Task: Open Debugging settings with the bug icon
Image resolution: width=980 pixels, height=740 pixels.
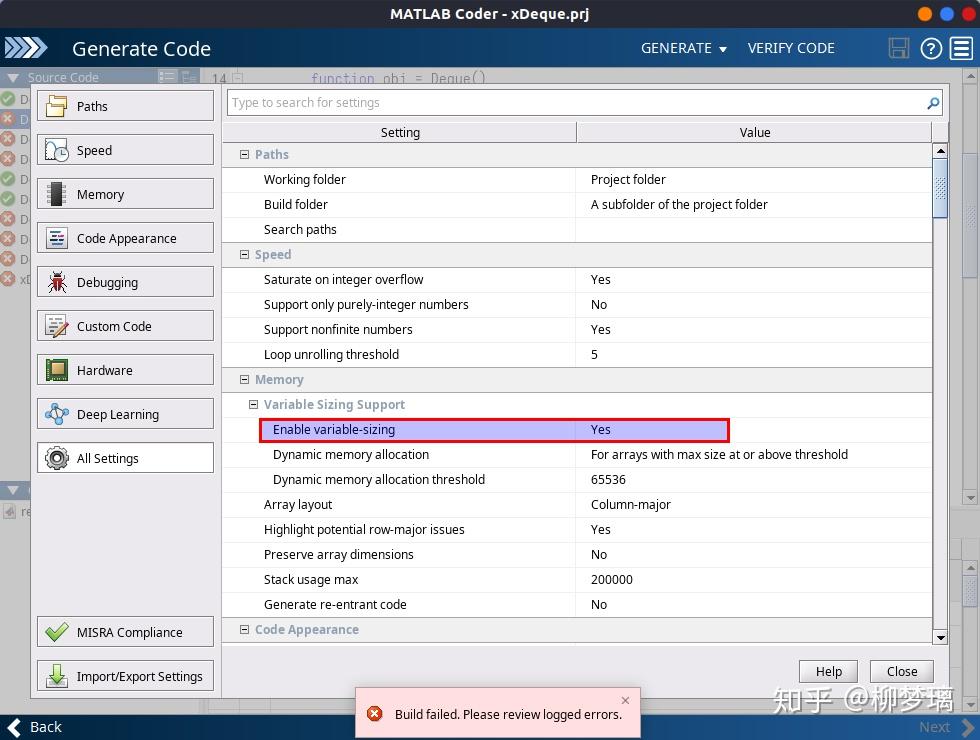Action: (x=125, y=282)
